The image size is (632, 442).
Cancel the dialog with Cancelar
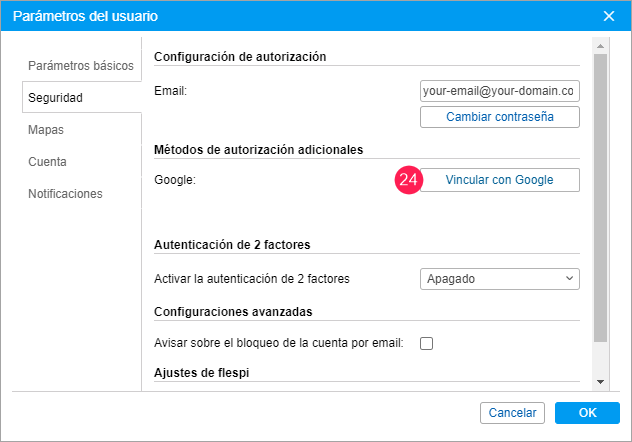tap(512, 413)
